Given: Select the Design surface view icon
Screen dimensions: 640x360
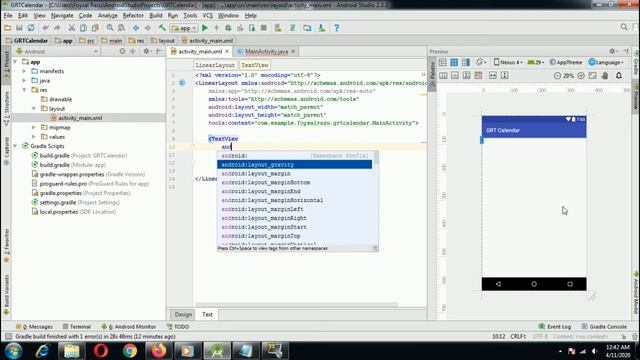Looking at the screenshot, I should click(442, 62).
